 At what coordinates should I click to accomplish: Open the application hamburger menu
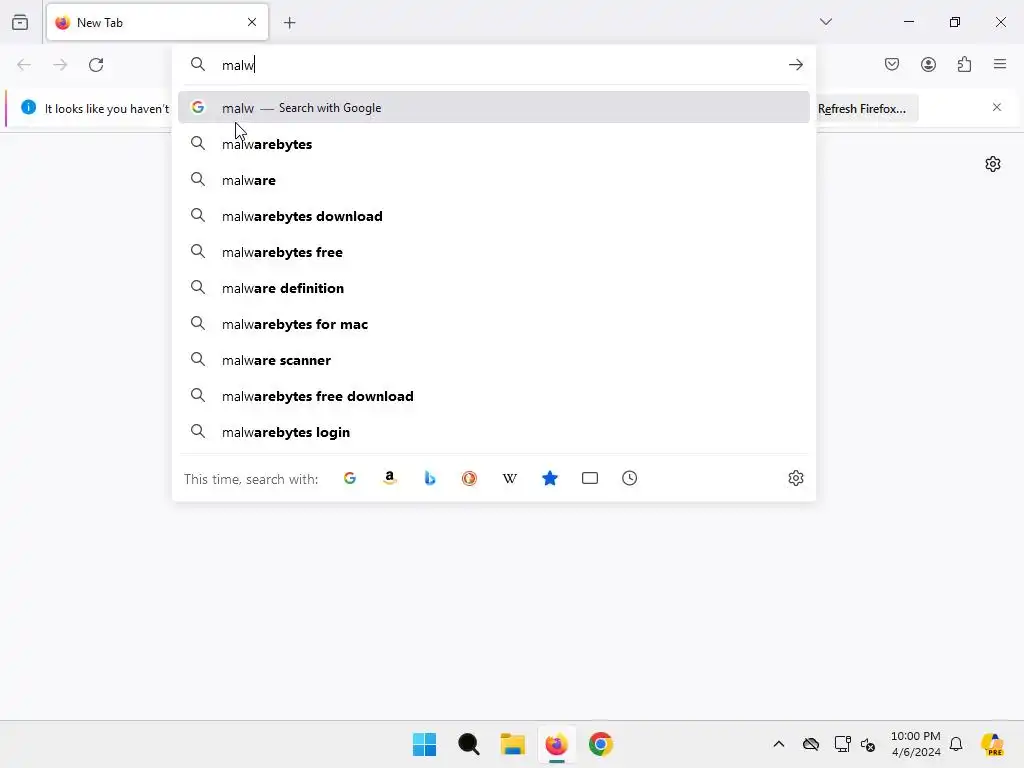pyautogui.click(x=1000, y=64)
